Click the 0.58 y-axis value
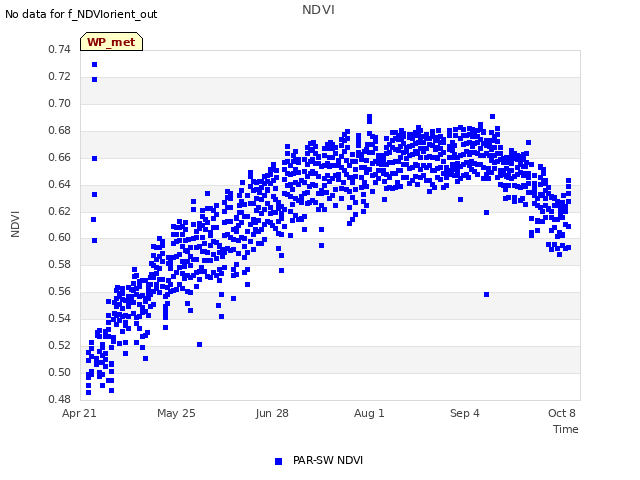Screen dimensions: 640x480 (x=59, y=264)
